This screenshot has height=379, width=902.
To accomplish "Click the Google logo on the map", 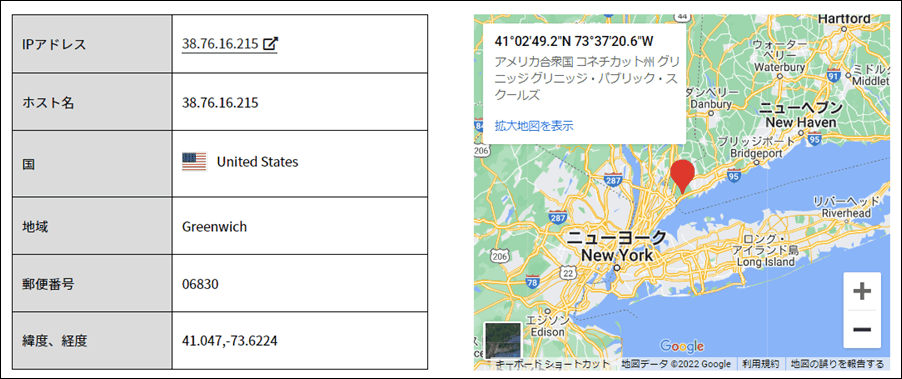I will [x=682, y=346].
